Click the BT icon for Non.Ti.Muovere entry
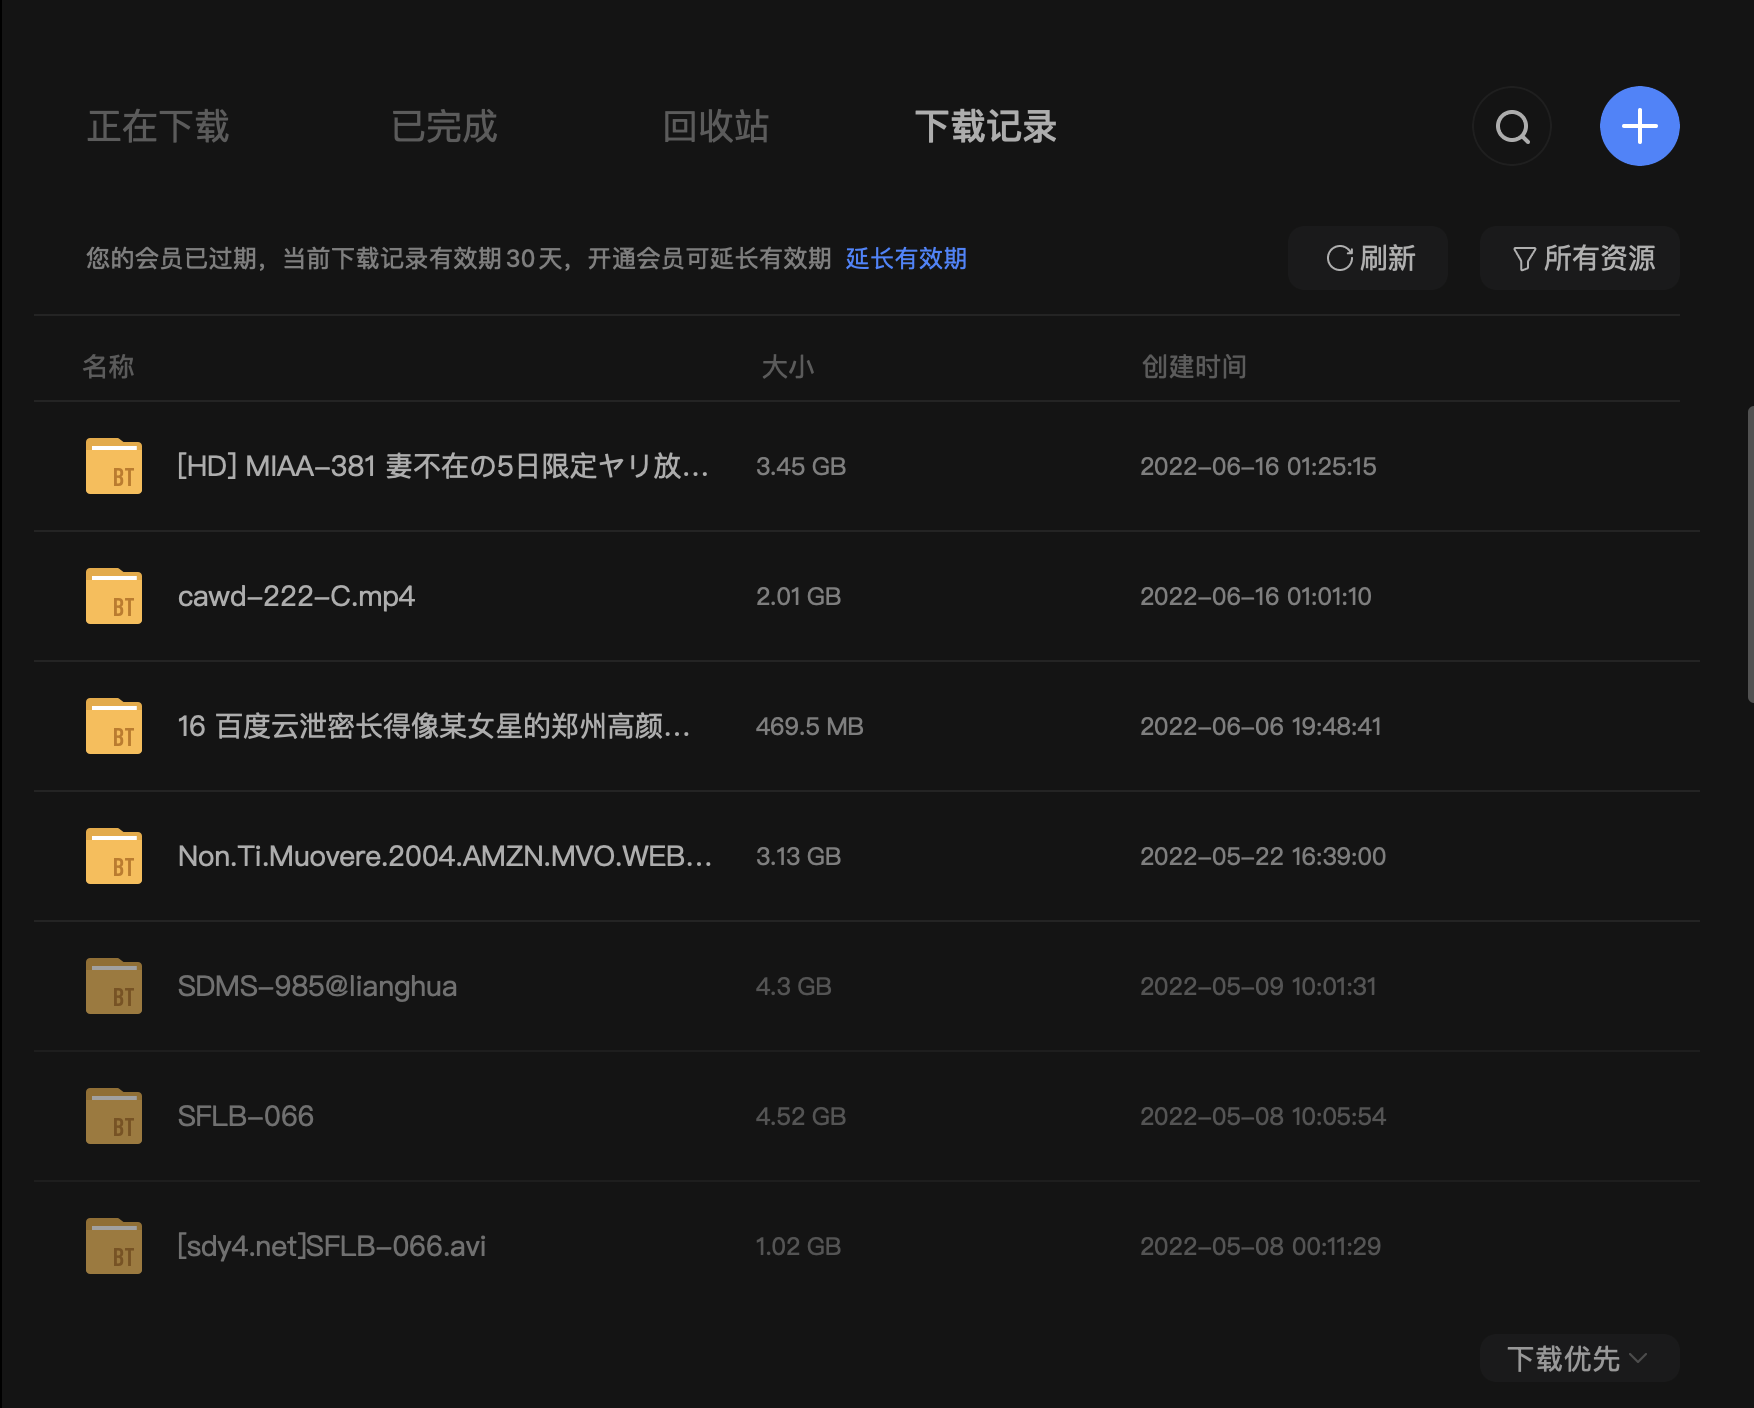 (x=113, y=856)
